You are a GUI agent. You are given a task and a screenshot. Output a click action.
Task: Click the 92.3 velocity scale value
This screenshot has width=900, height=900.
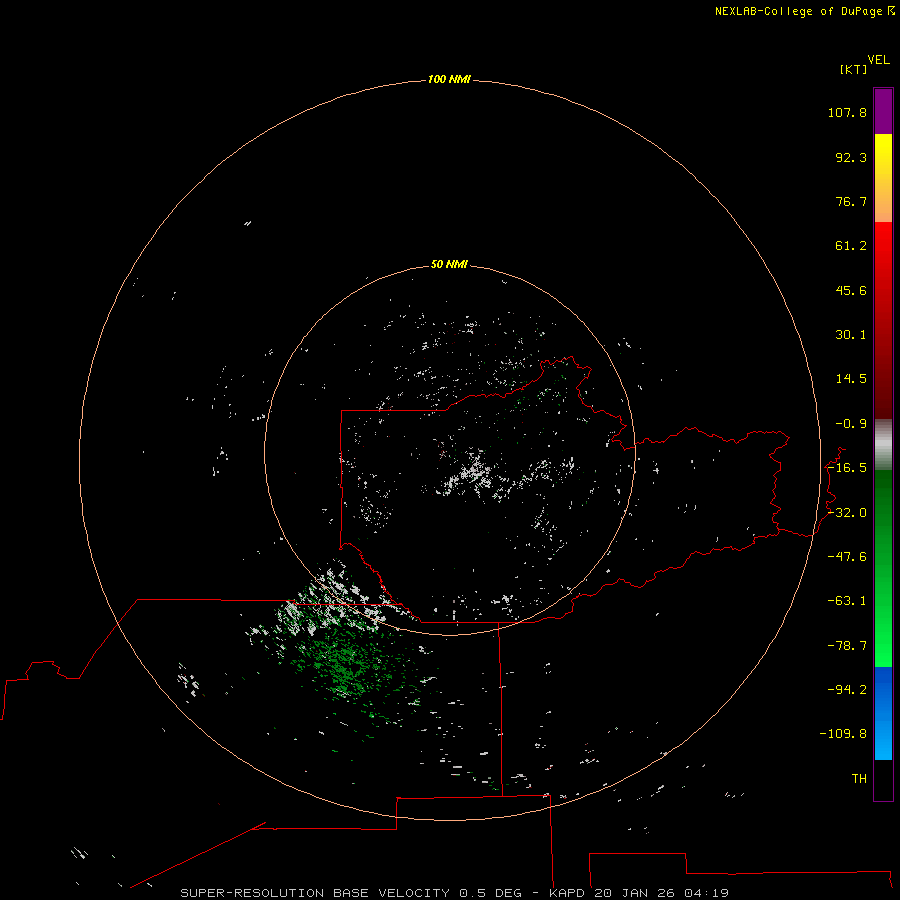851,157
